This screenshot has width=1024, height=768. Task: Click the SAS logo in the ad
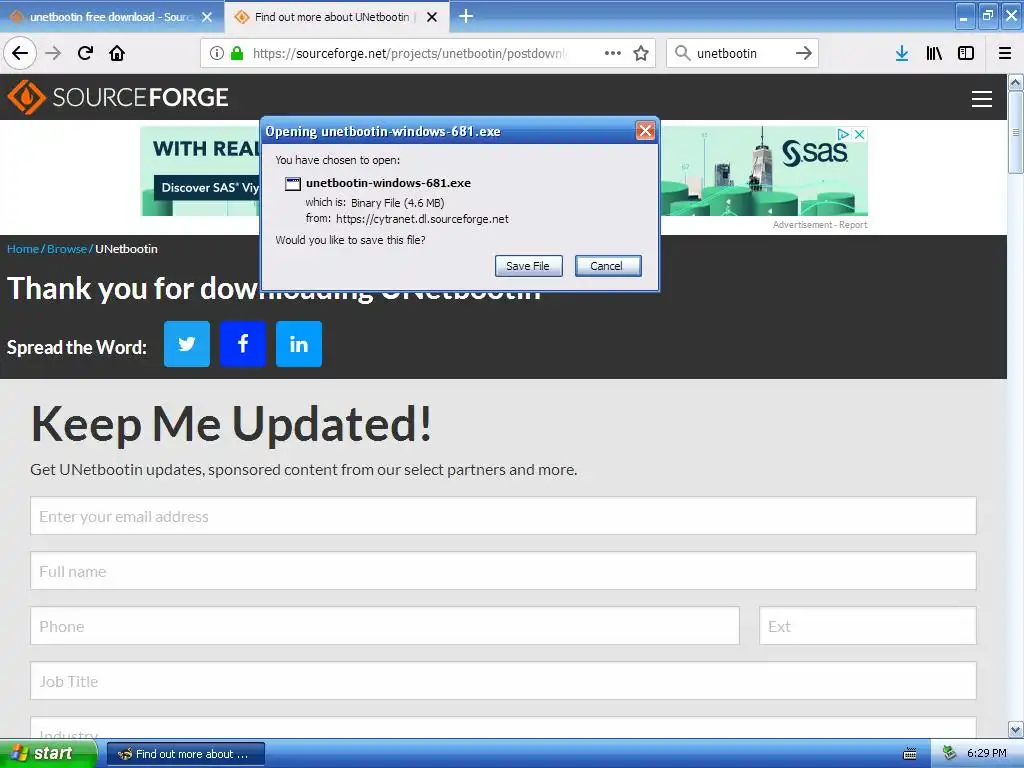coord(814,153)
